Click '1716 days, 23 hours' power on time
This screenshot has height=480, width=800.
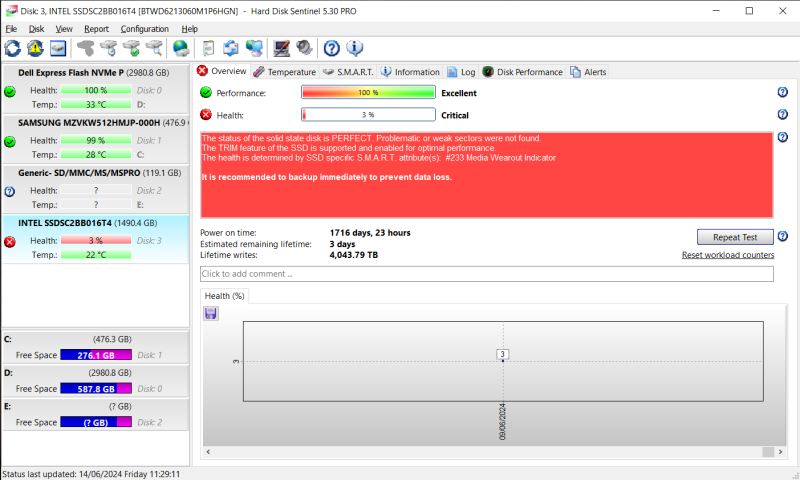pos(370,233)
